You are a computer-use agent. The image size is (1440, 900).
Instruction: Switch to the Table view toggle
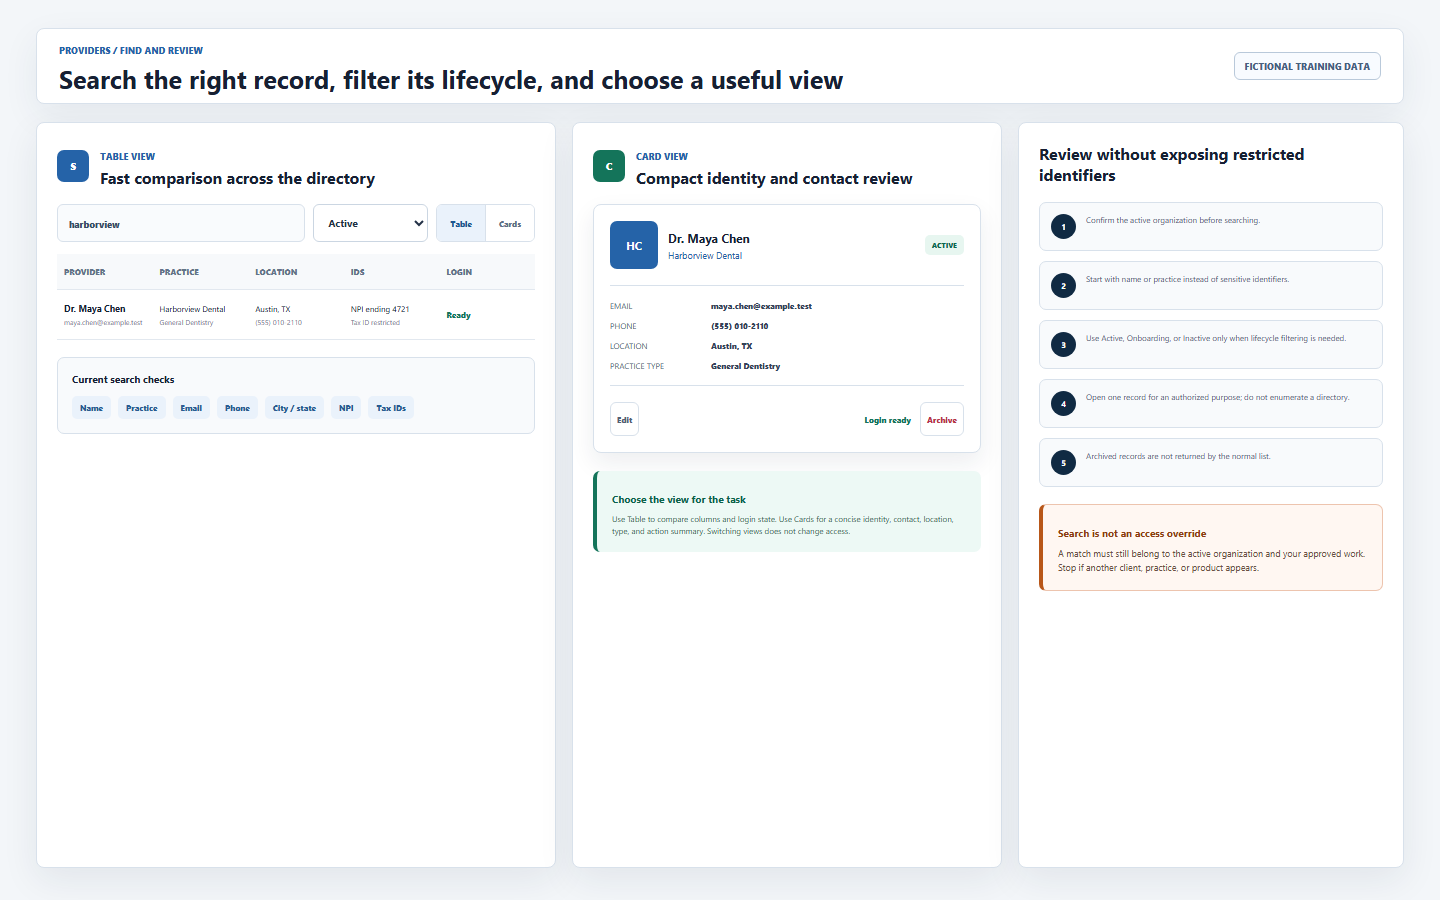click(461, 224)
